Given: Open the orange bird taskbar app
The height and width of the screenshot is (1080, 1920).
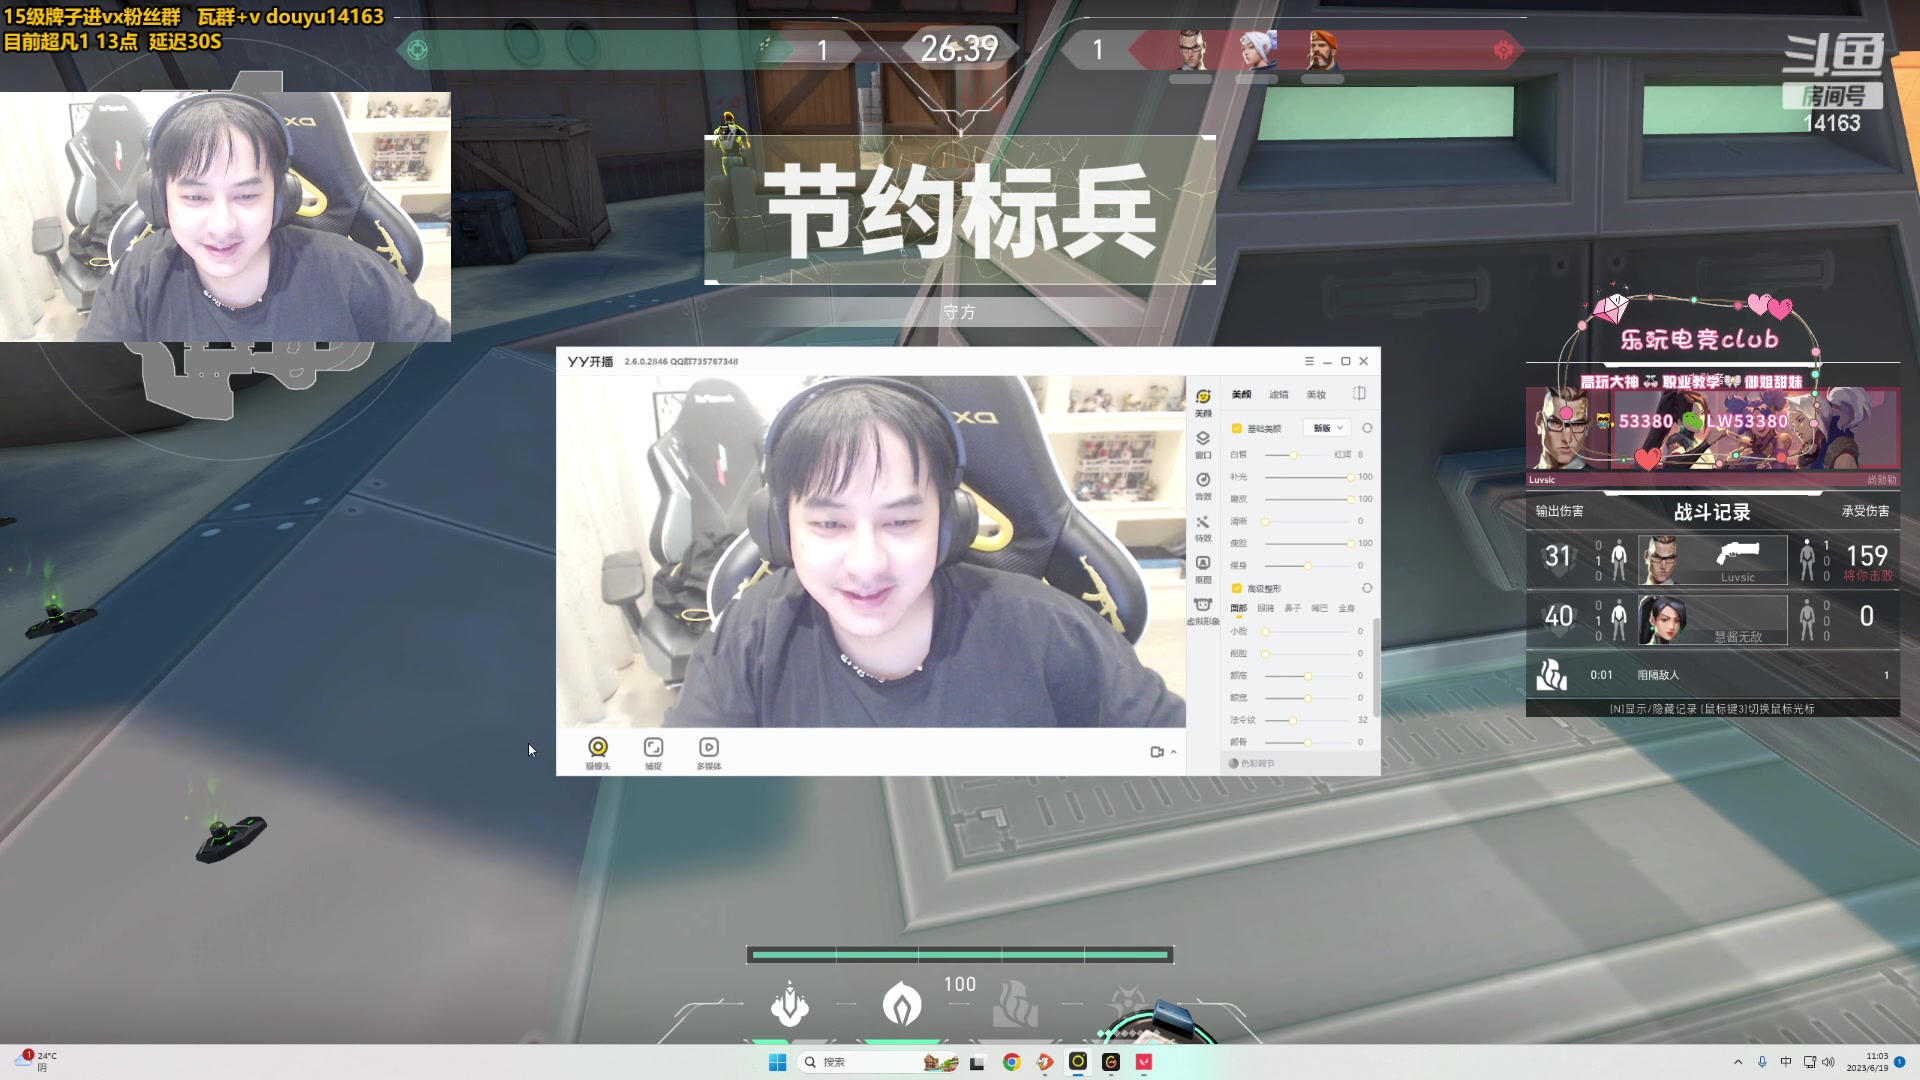Looking at the screenshot, I should pos(1044,1062).
